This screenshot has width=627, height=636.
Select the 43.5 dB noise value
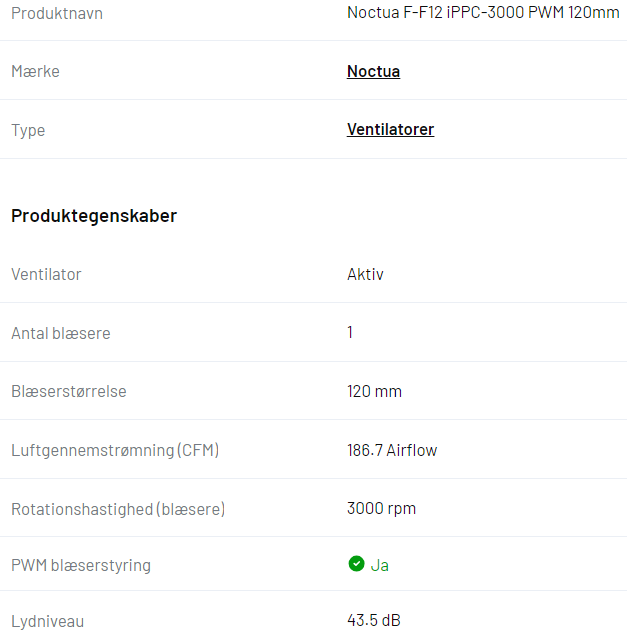(x=374, y=620)
